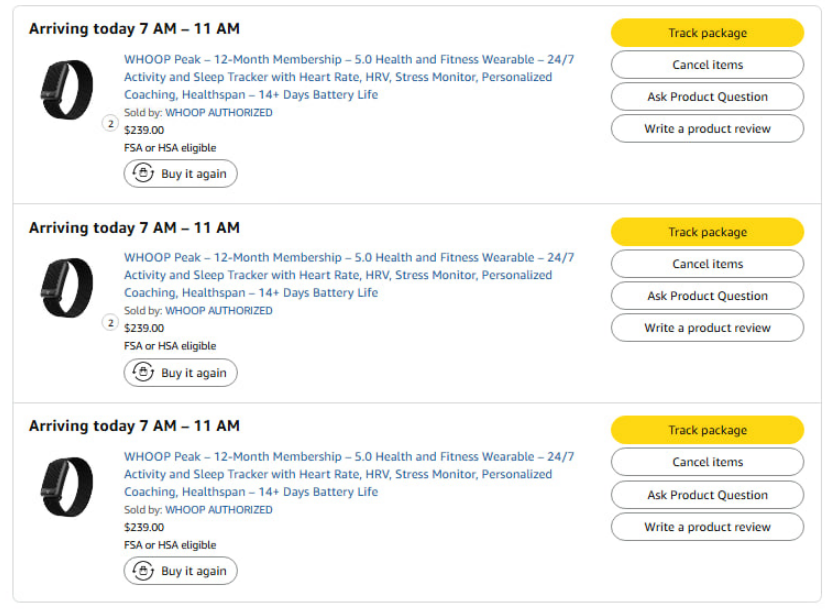The image size is (825, 609).
Task: Ask Product Question on third order
Action: point(707,495)
